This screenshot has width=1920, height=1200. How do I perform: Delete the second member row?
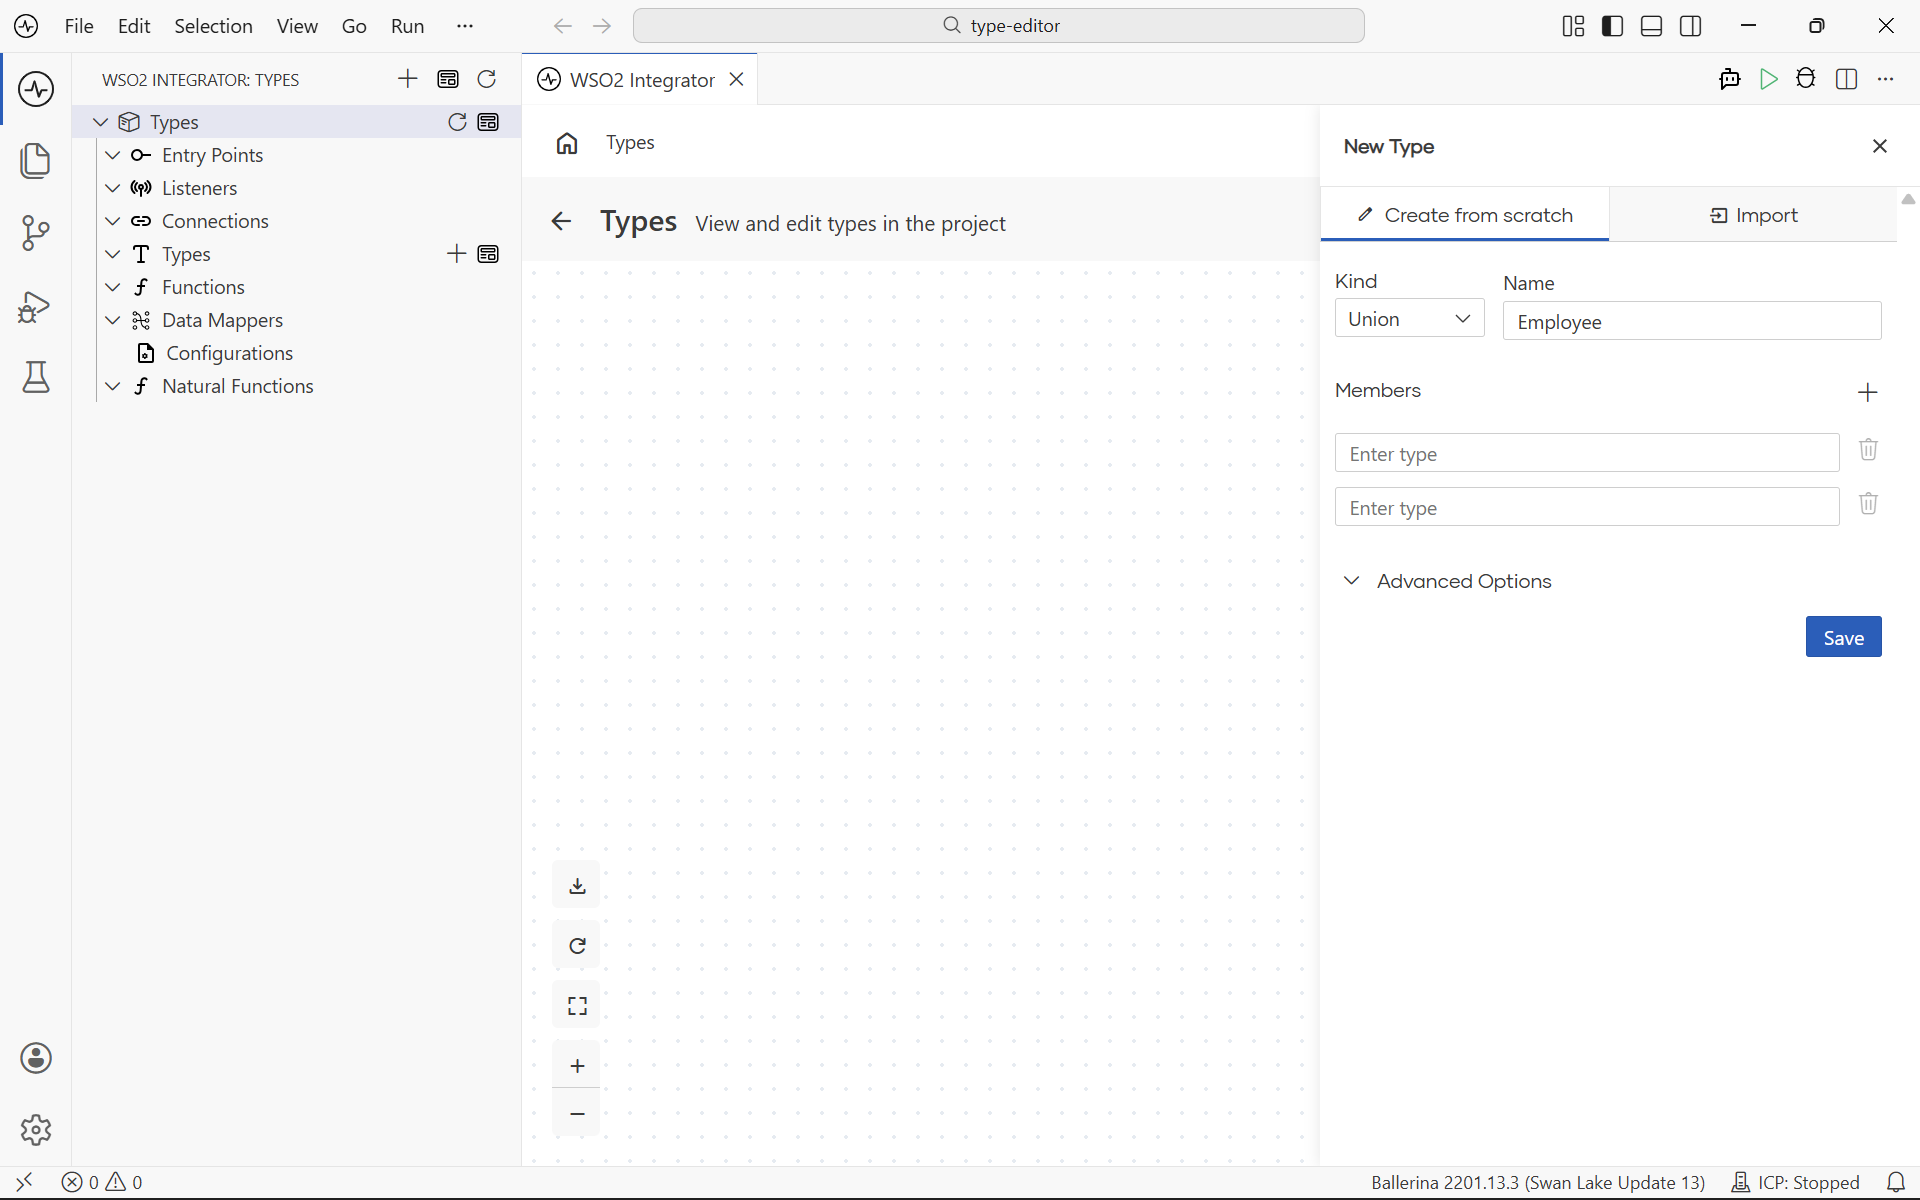1868,504
